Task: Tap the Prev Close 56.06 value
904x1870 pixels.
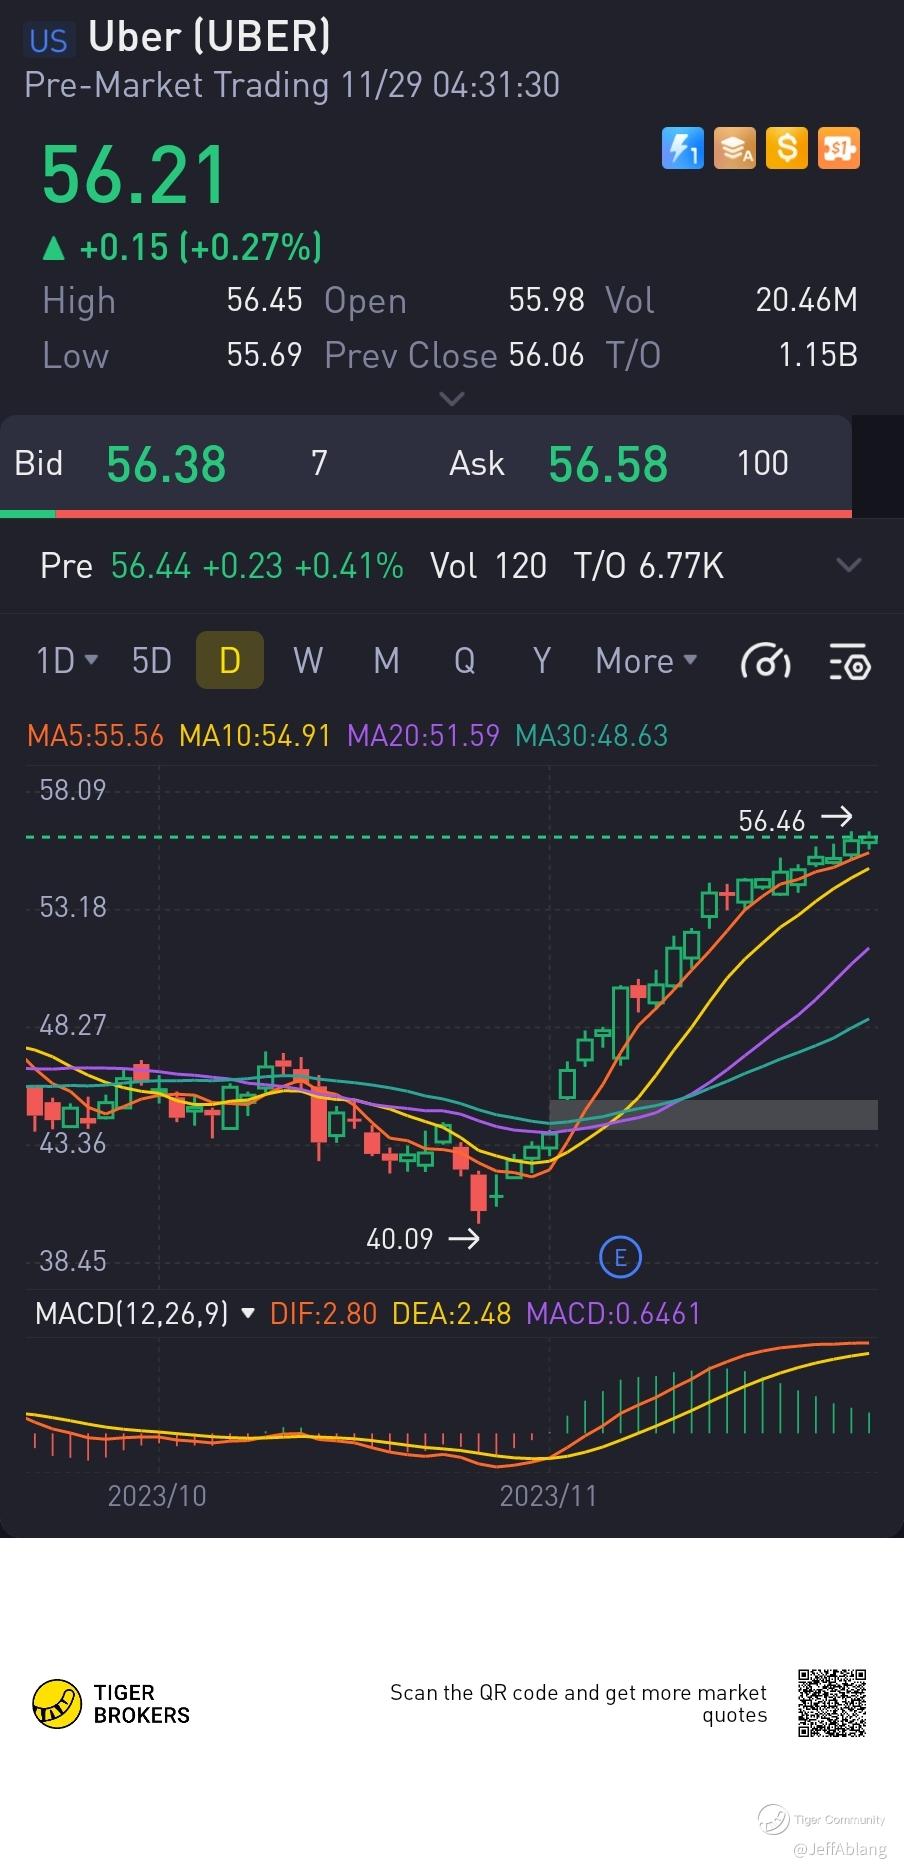Action: pyautogui.click(x=546, y=355)
